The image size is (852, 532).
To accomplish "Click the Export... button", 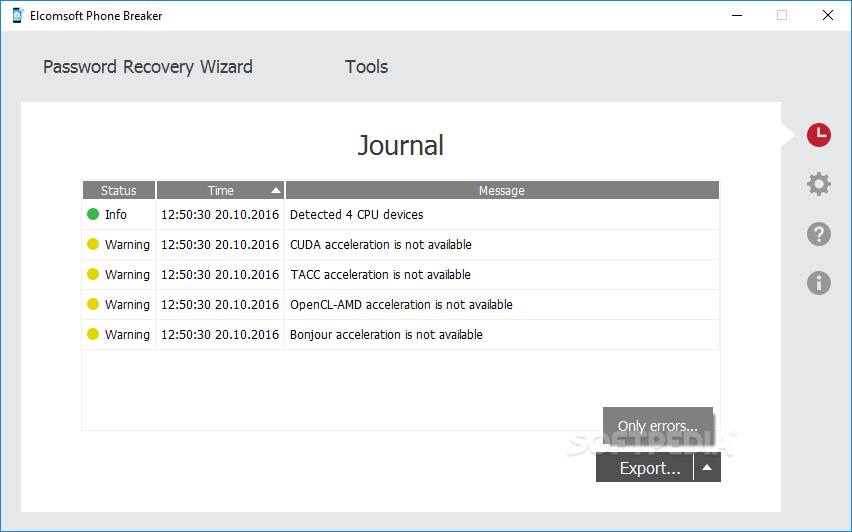I will [x=645, y=467].
